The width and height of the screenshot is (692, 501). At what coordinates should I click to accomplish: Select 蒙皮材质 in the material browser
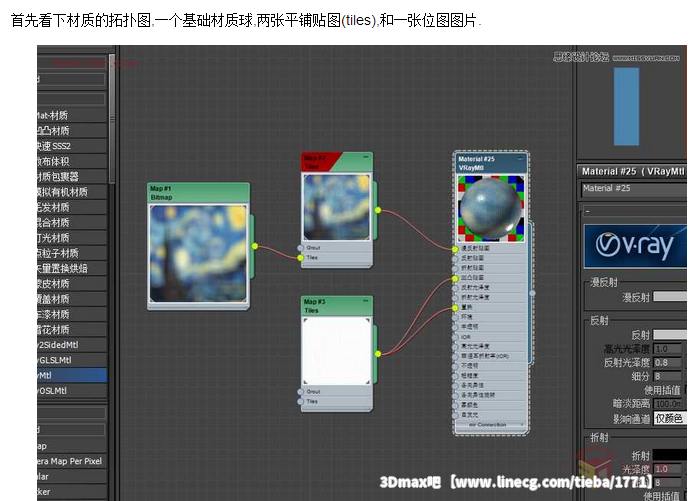72,284
